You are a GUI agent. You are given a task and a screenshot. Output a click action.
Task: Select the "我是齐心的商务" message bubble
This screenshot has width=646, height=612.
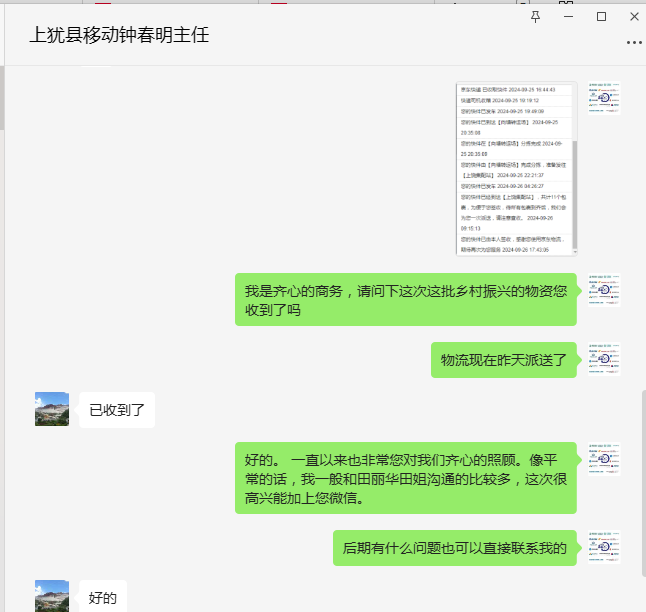click(x=406, y=300)
